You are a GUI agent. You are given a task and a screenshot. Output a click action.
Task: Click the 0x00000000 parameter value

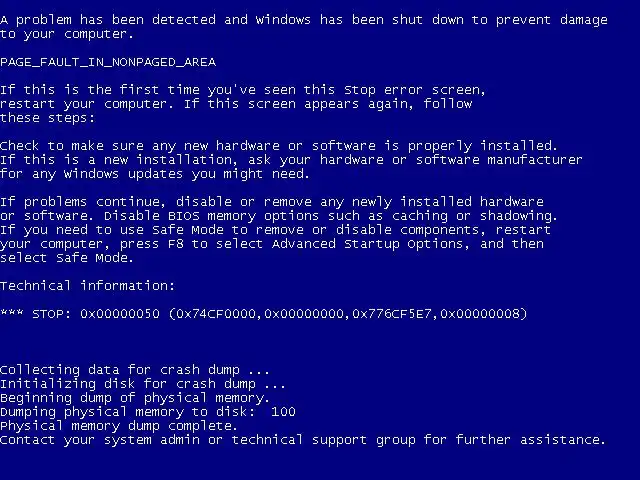(x=304, y=313)
